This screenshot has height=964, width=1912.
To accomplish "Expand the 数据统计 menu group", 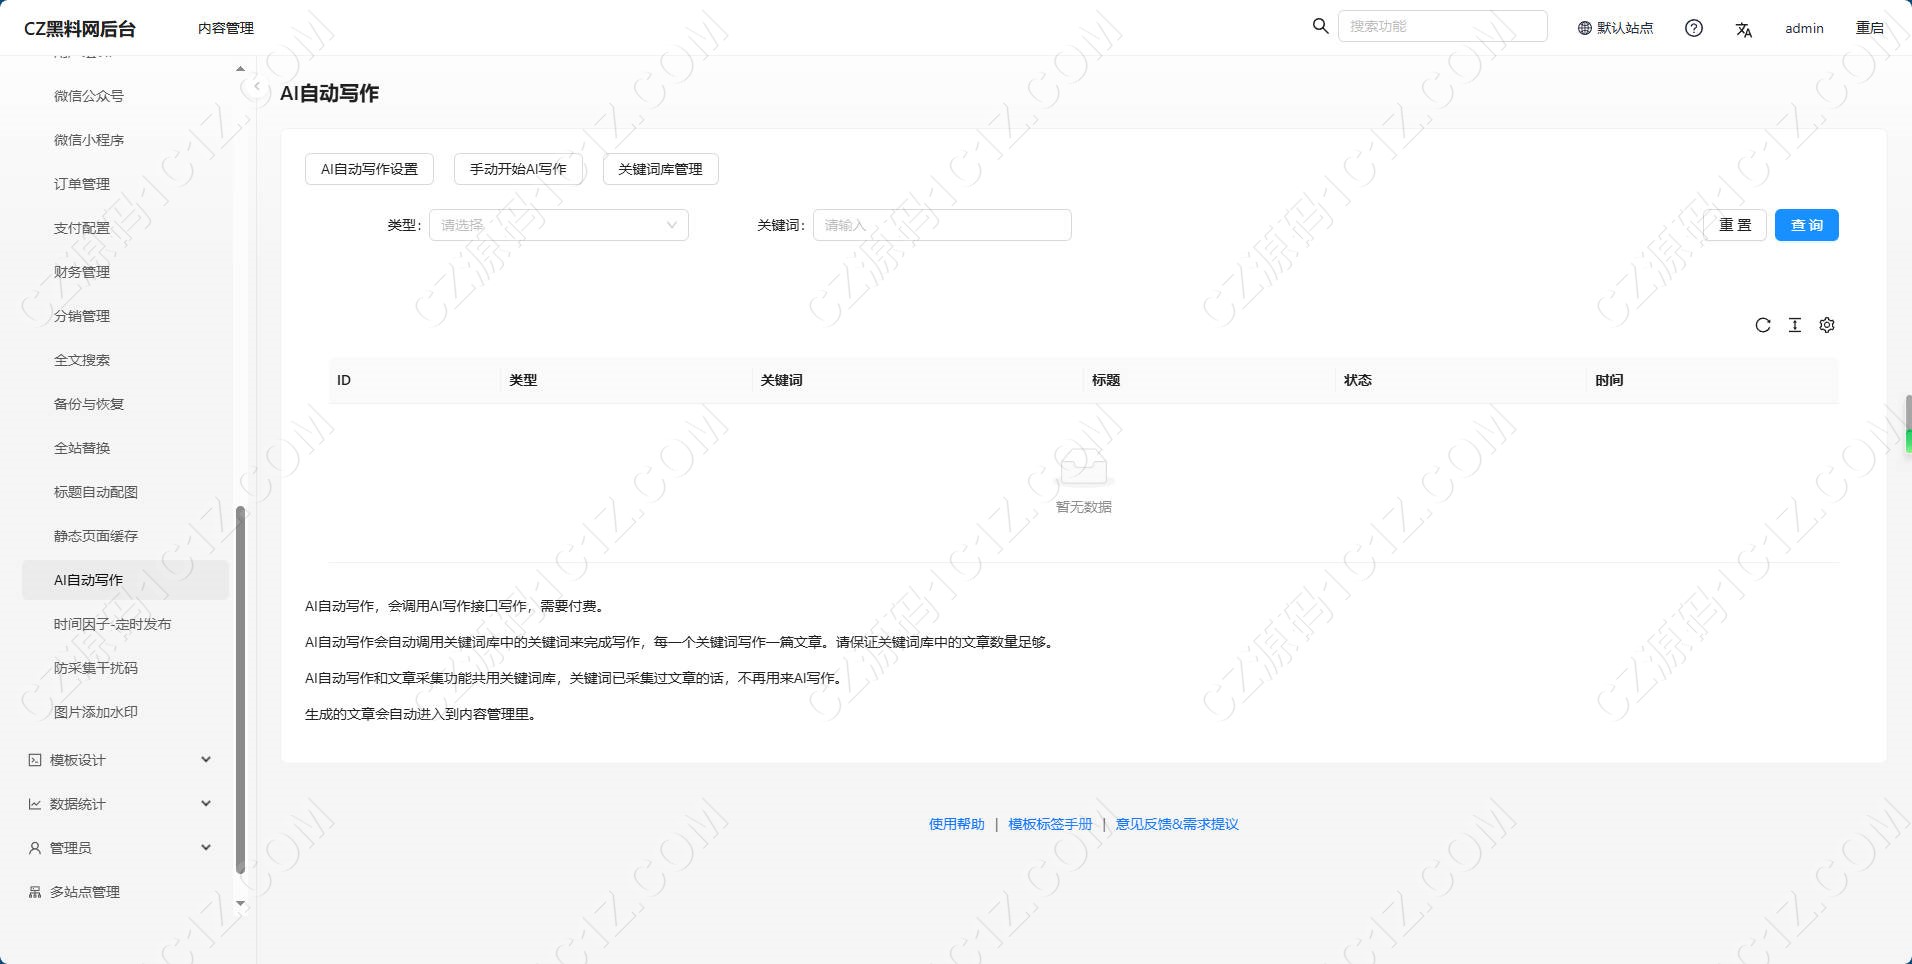I will [x=120, y=804].
